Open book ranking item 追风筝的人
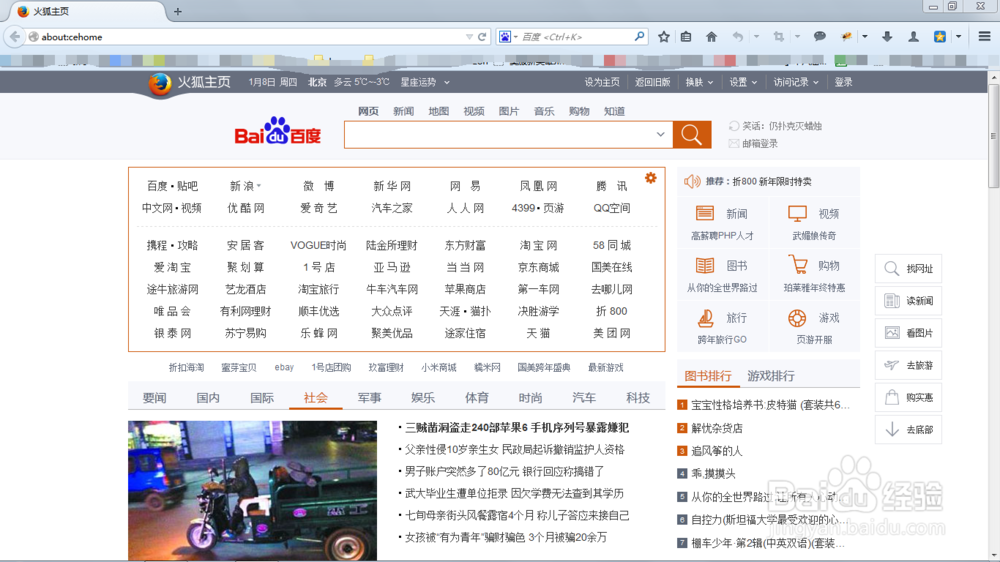Image resolution: width=1000 pixels, height=562 pixels. [717, 451]
